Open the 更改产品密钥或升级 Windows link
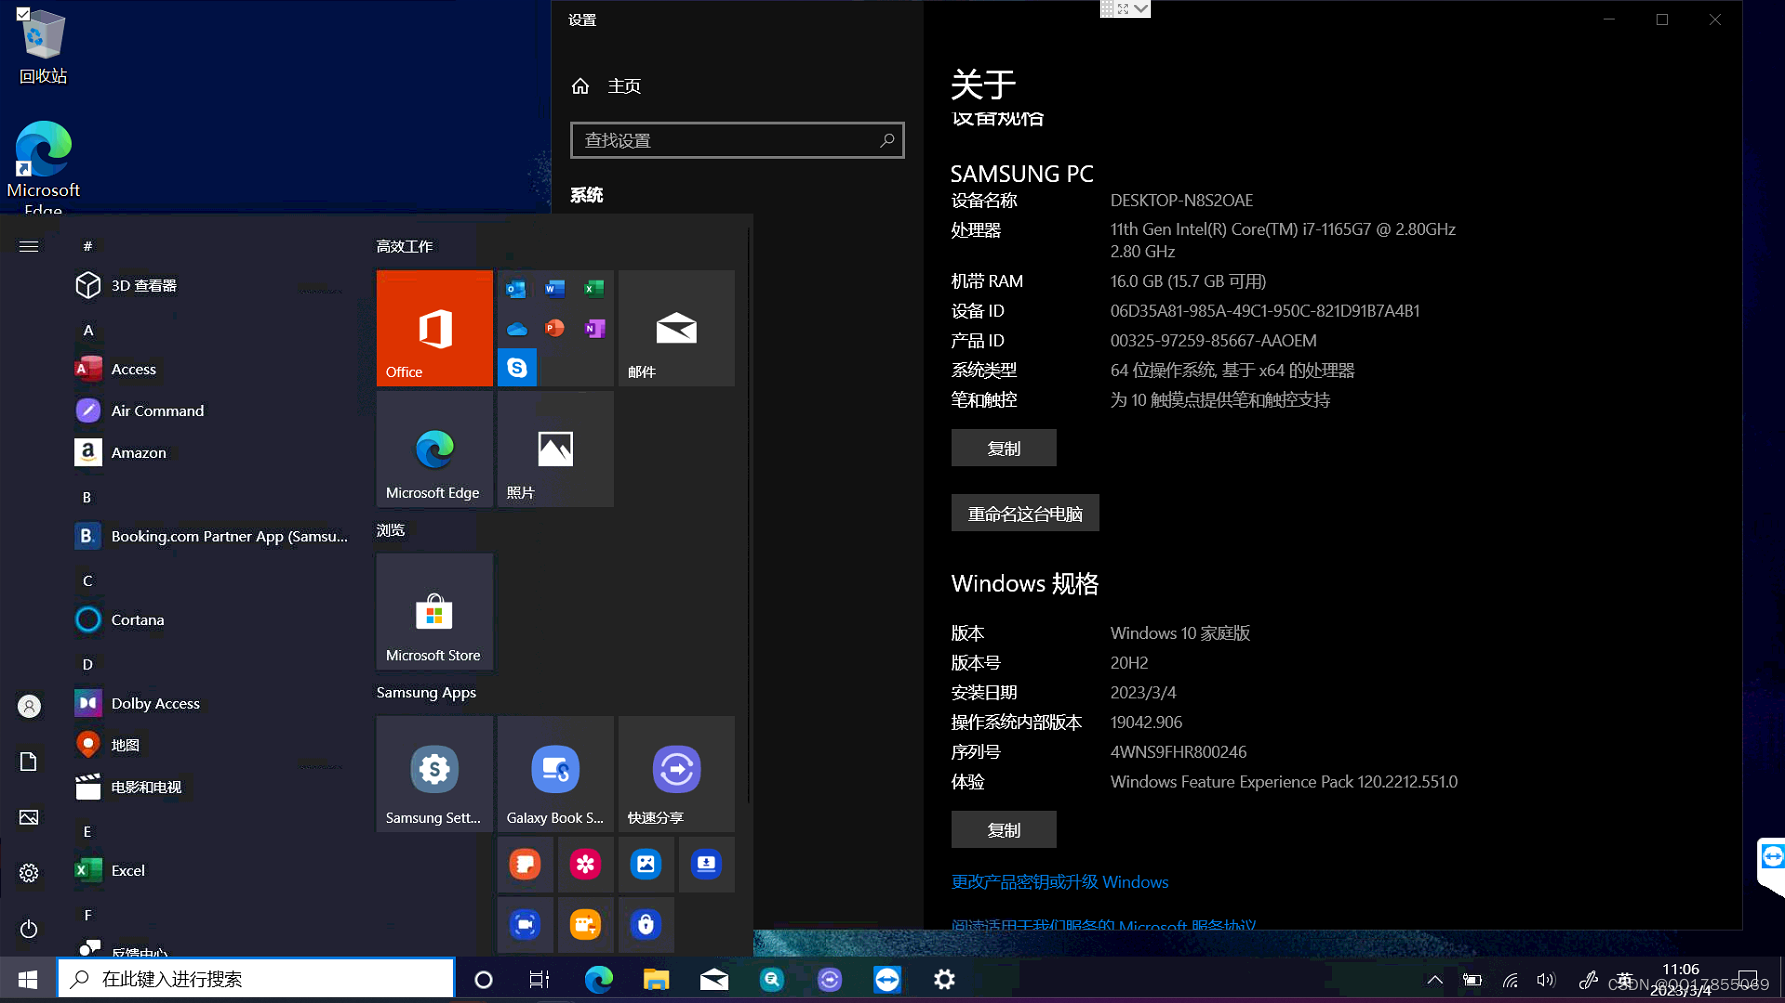This screenshot has width=1785, height=1003. click(x=1058, y=882)
